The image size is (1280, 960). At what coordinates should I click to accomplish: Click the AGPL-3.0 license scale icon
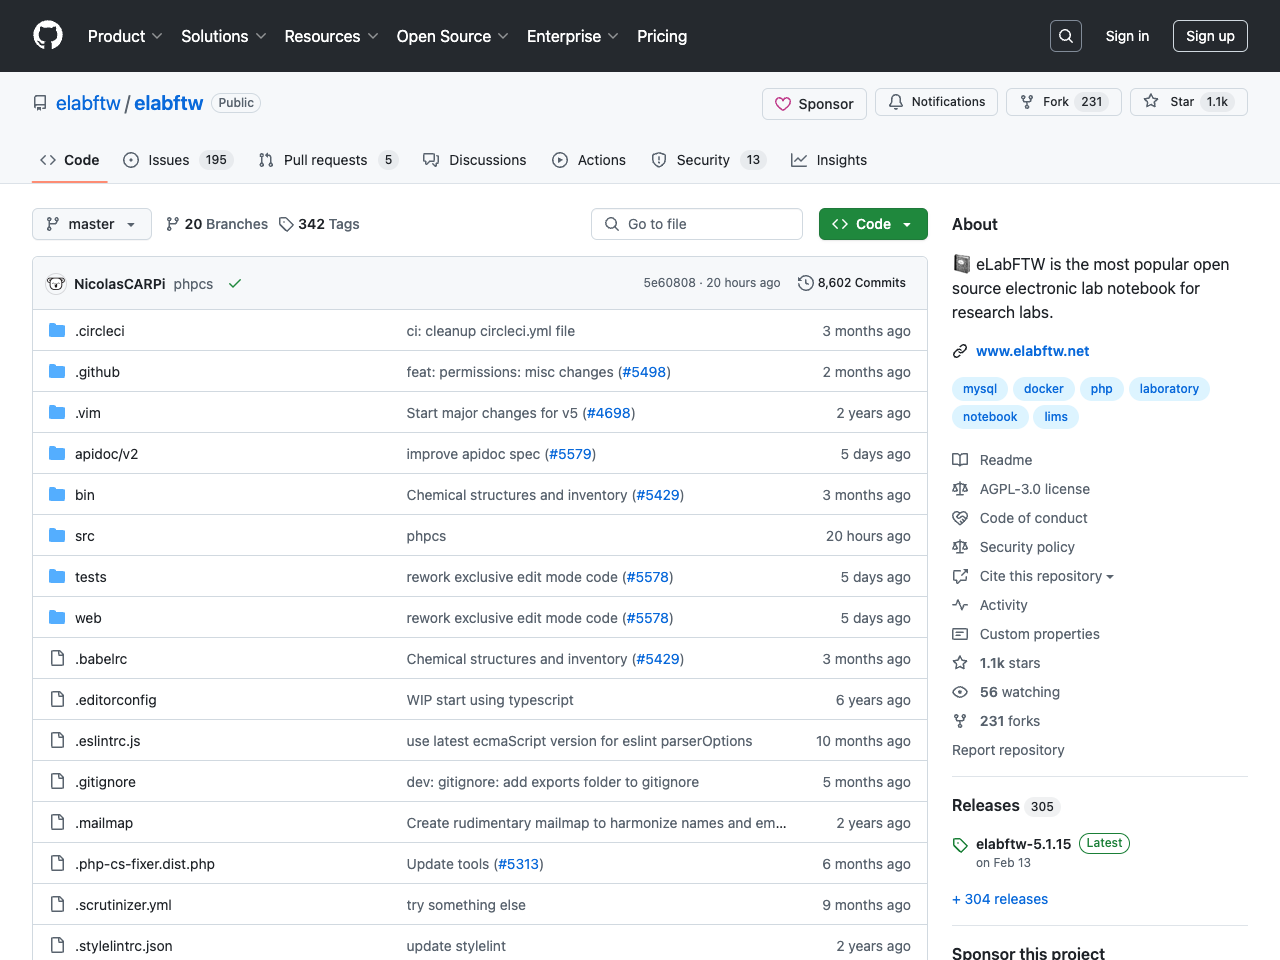960,489
